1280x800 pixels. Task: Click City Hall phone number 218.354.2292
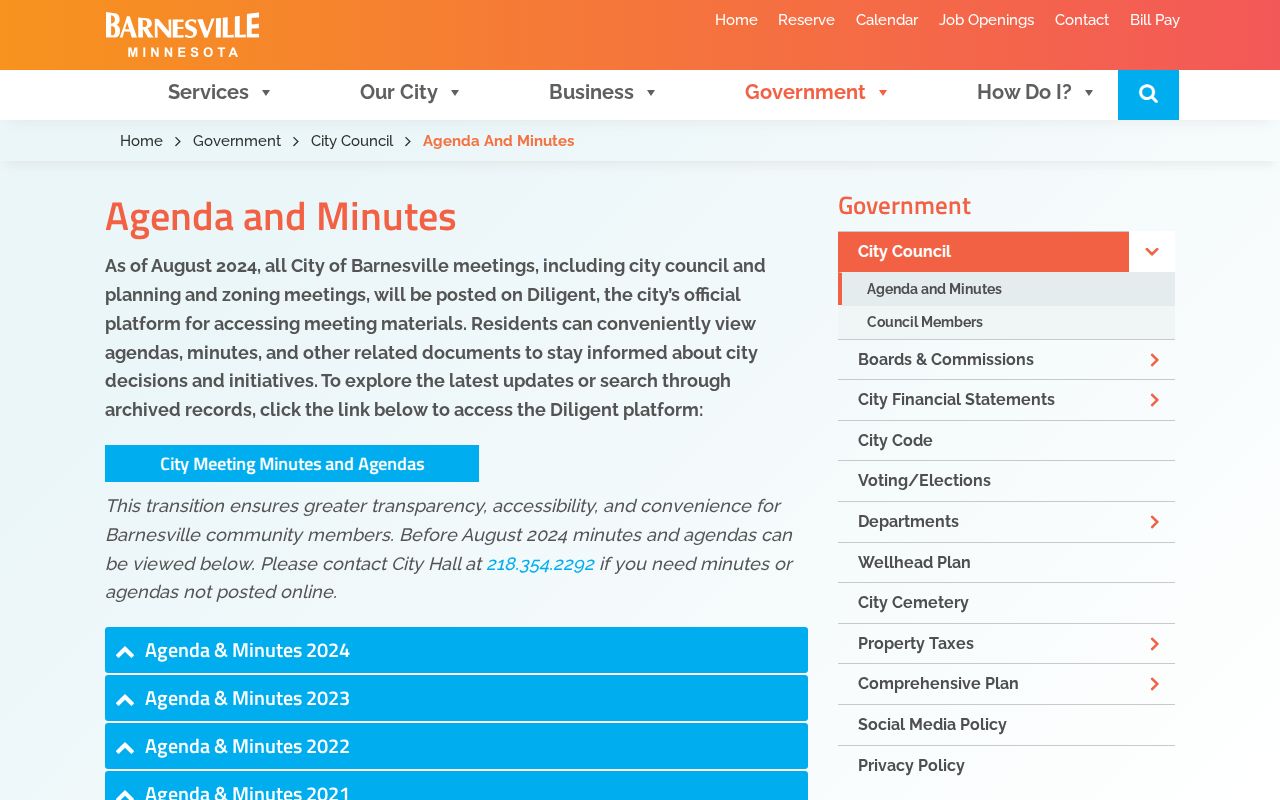click(x=540, y=564)
